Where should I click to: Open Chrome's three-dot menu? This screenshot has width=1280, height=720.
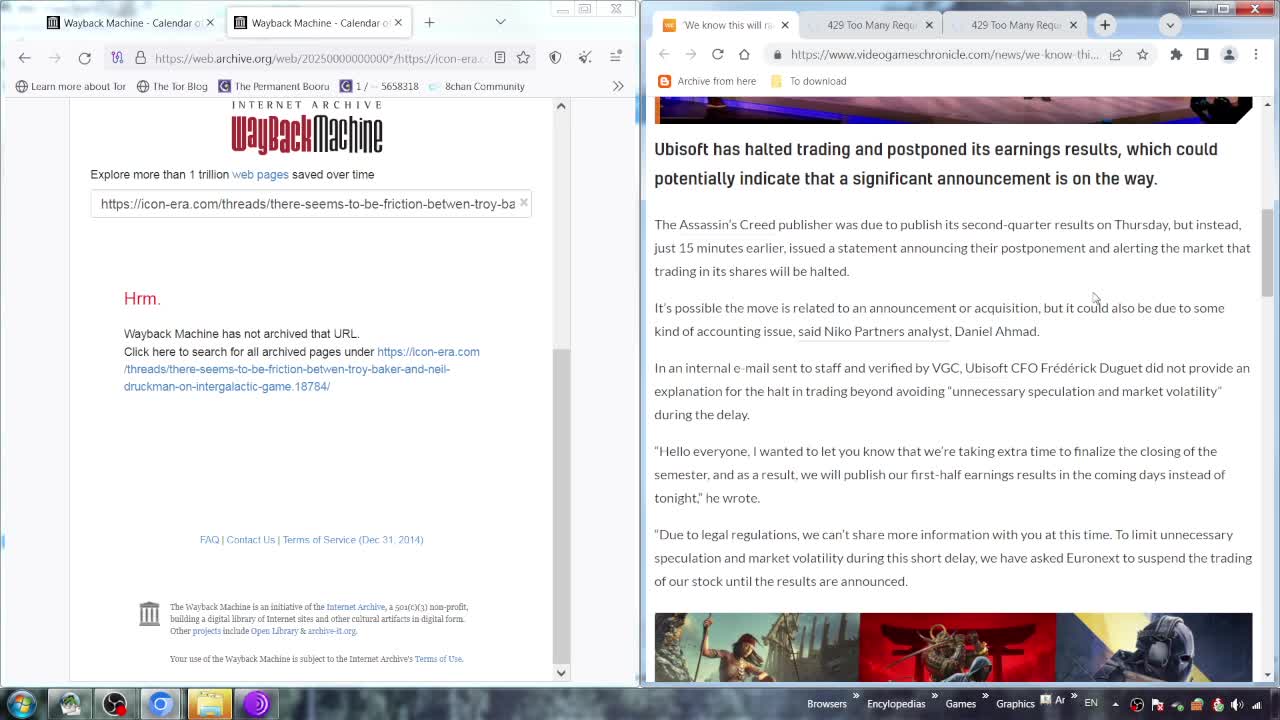point(1256,55)
